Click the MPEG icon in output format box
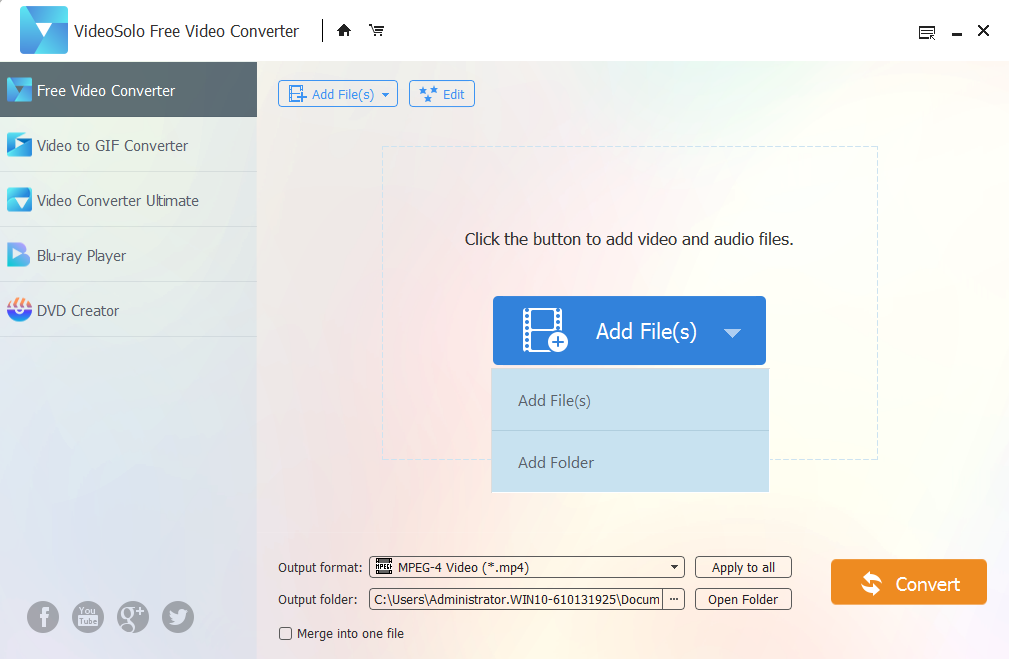Viewport: 1009px width, 659px height. click(384, 566)
